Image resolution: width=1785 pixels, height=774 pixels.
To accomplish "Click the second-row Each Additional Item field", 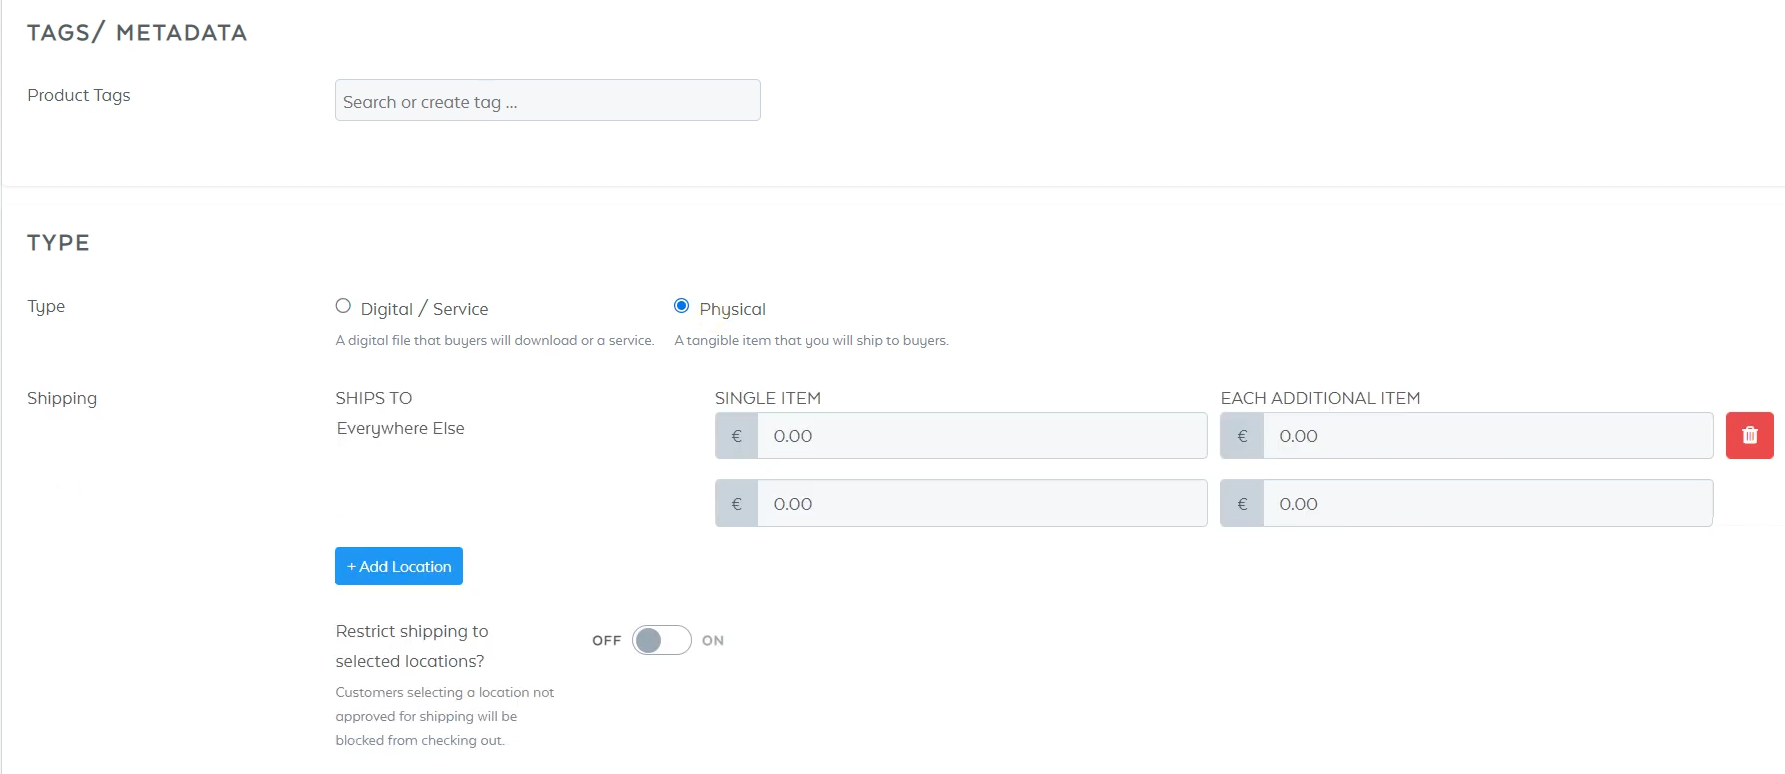I will point(1486,504).
